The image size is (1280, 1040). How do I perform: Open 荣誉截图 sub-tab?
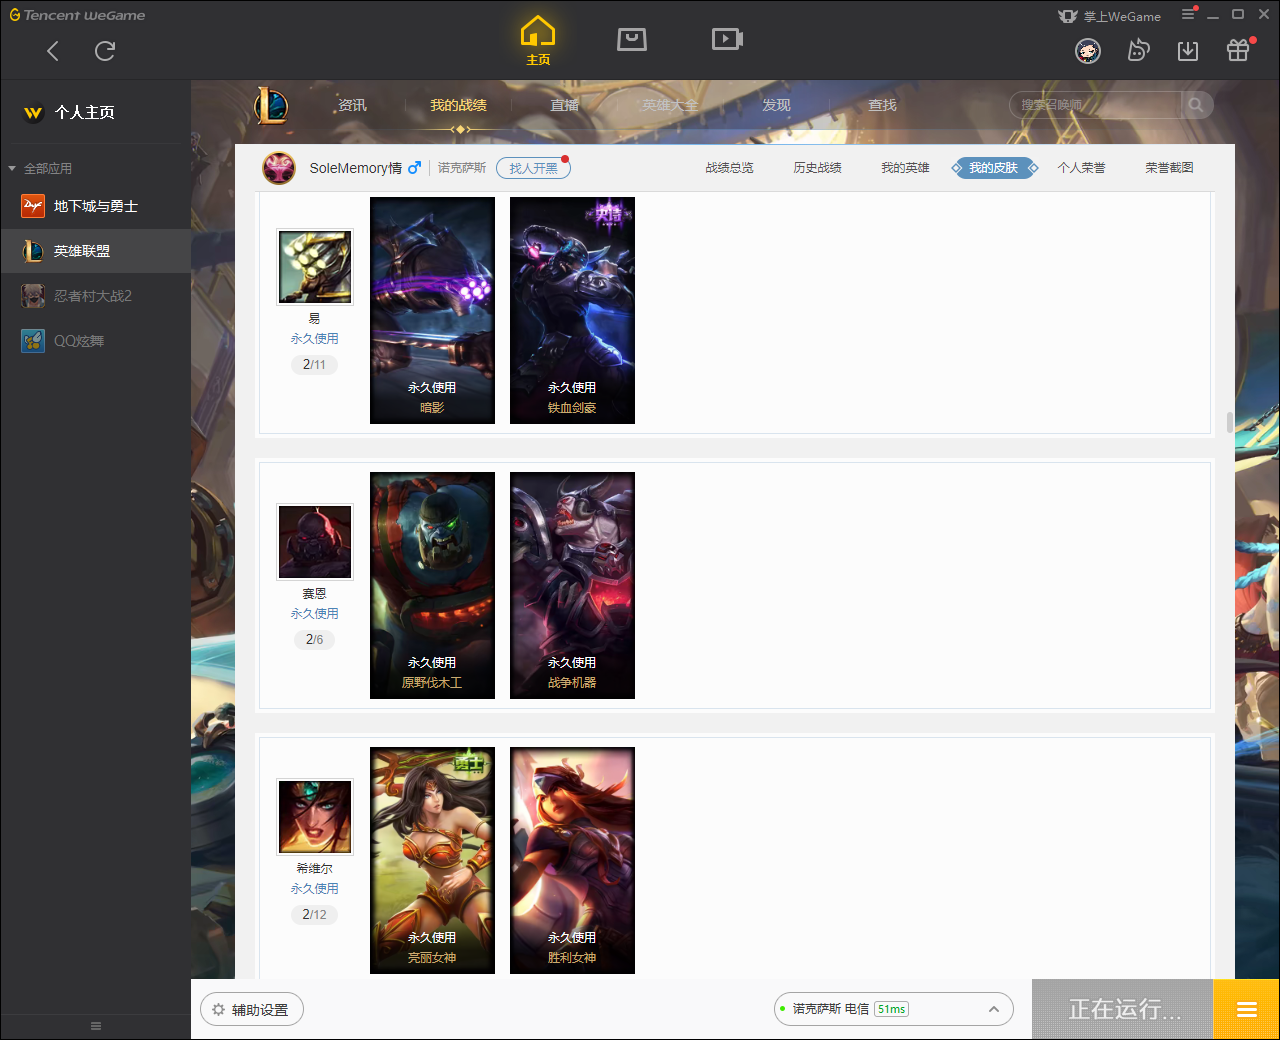coord(1169,168)
